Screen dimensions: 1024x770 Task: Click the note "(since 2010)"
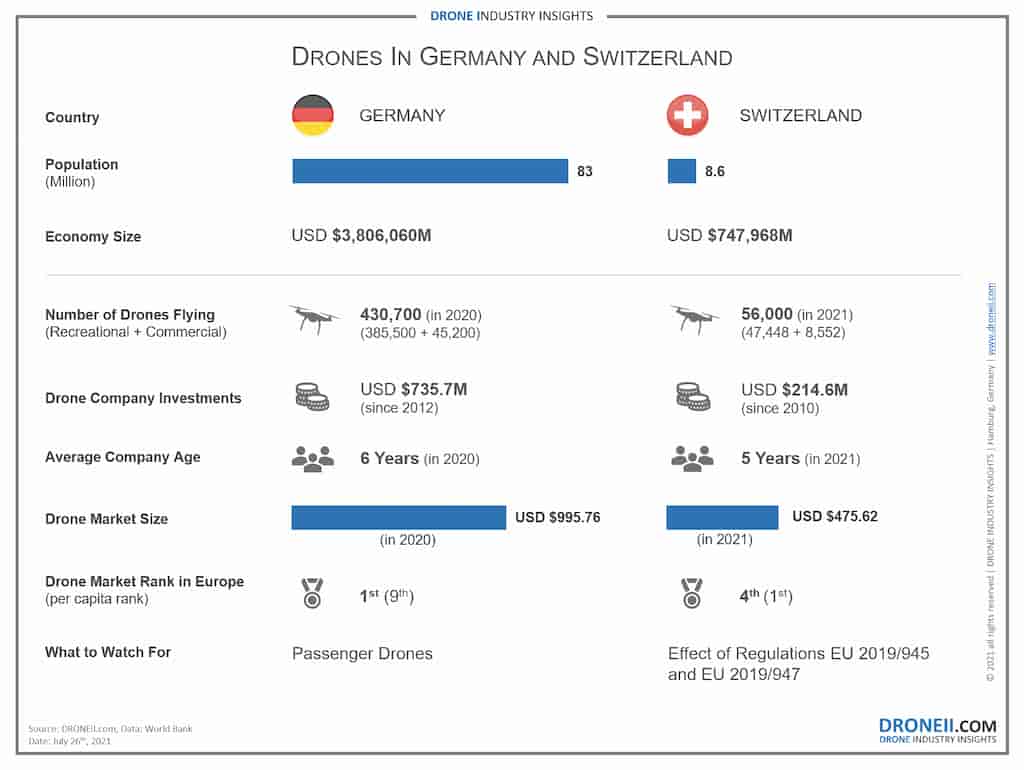point(780,409)
